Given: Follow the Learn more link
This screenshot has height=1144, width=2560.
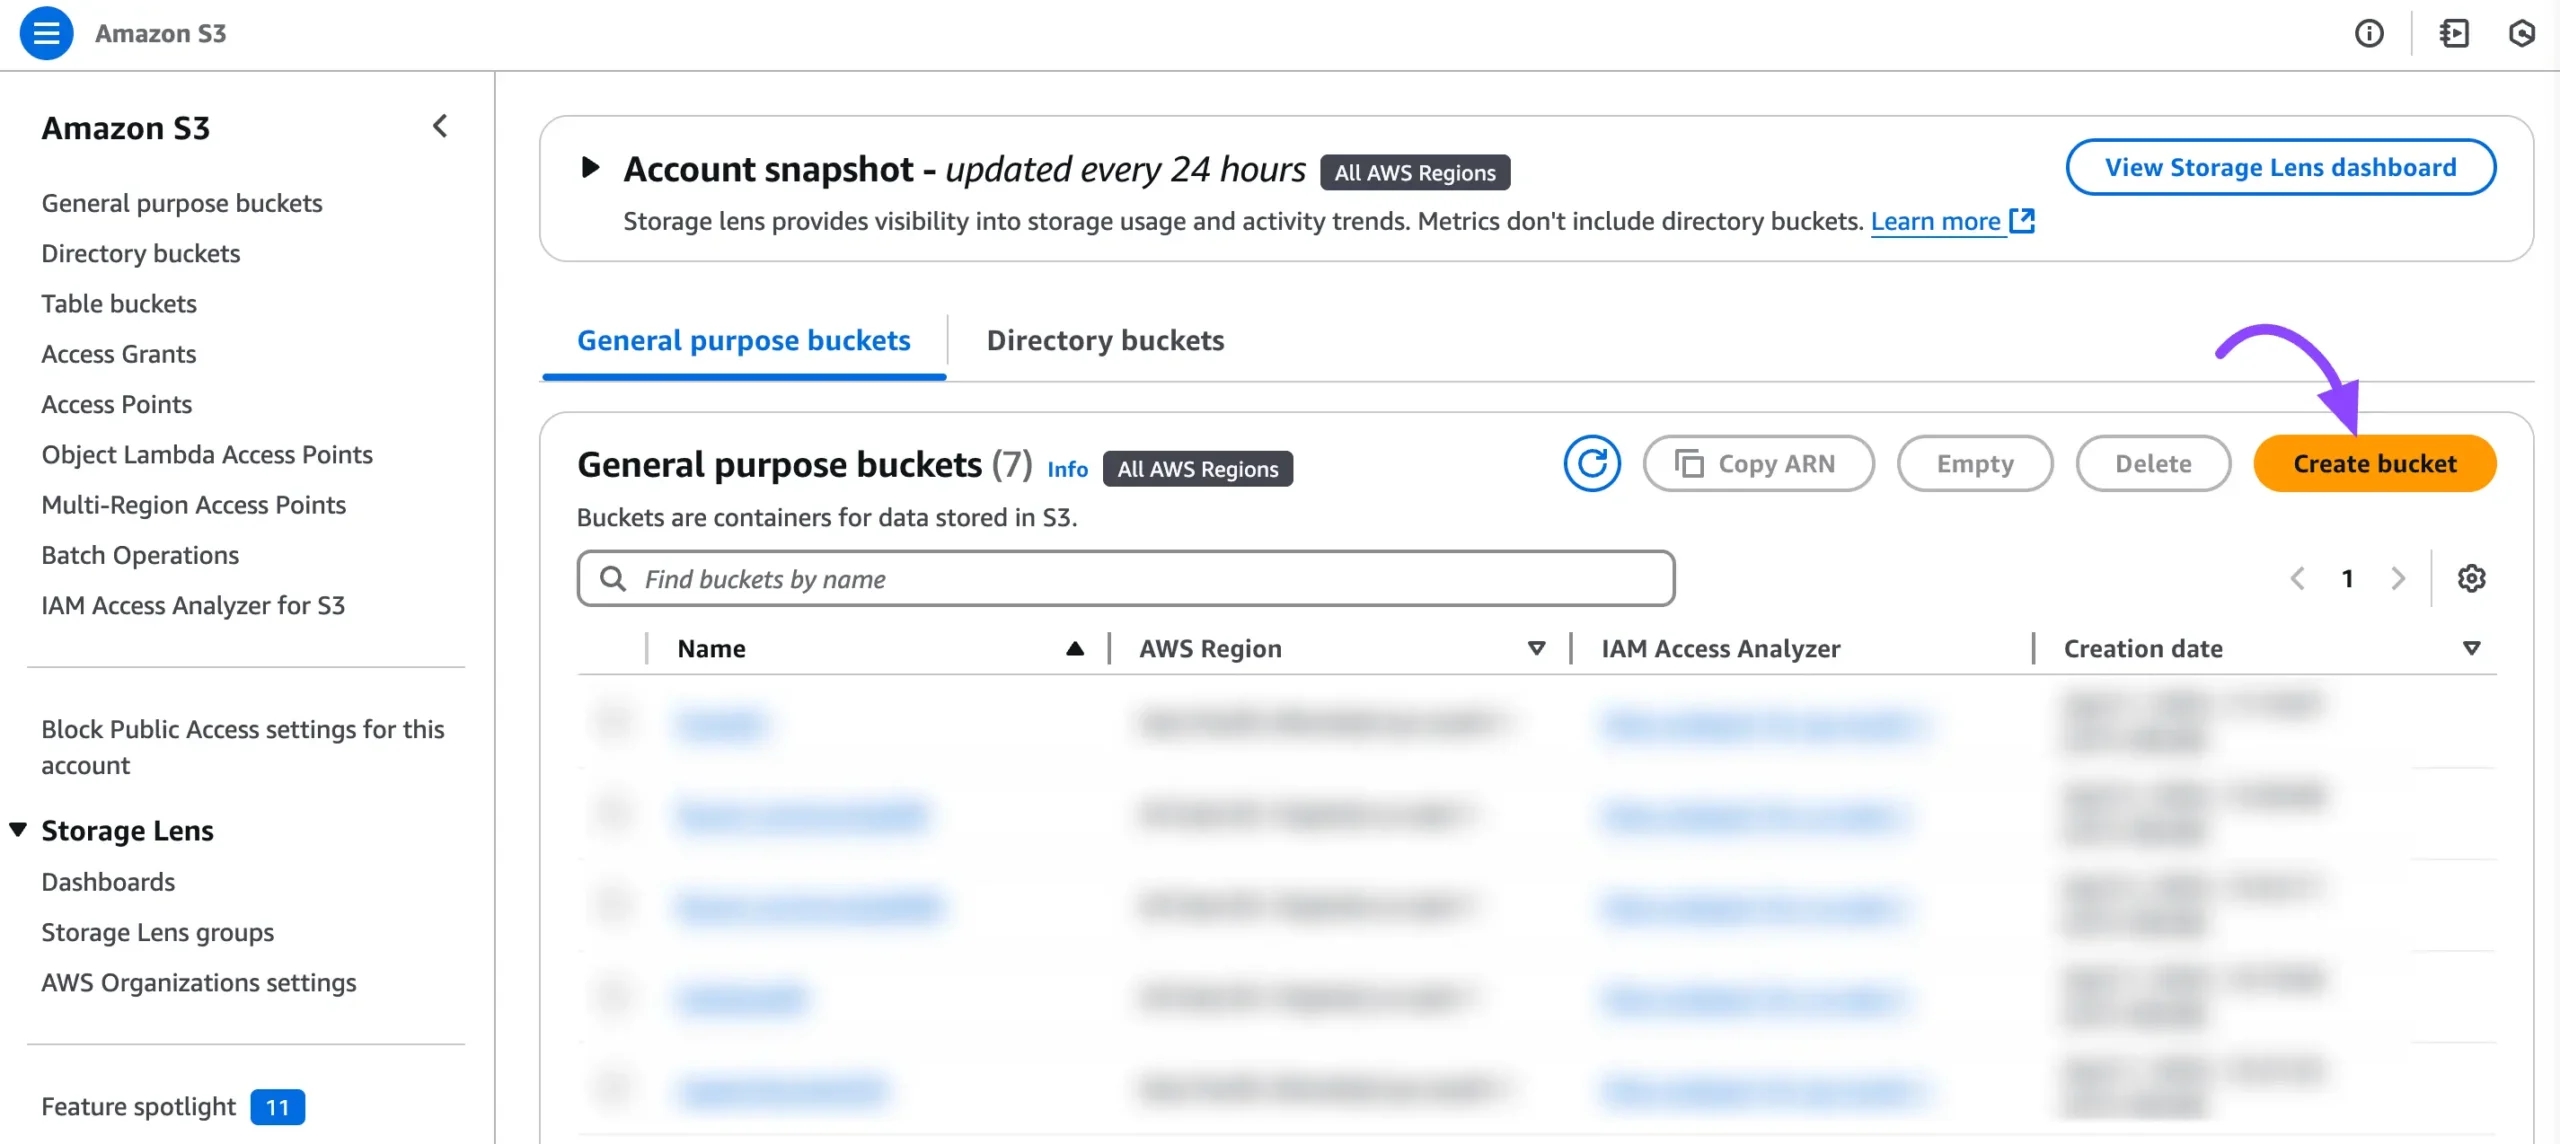Looking at the screenshot, I should click(x=1935, y=221).
